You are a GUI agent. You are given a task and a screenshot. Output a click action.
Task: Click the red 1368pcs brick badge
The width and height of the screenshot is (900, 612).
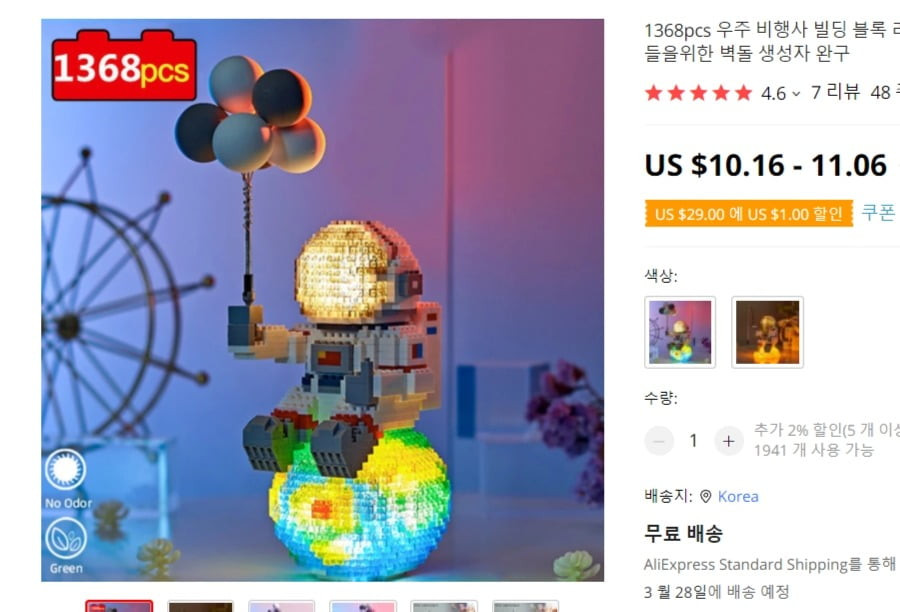point(124,65)
